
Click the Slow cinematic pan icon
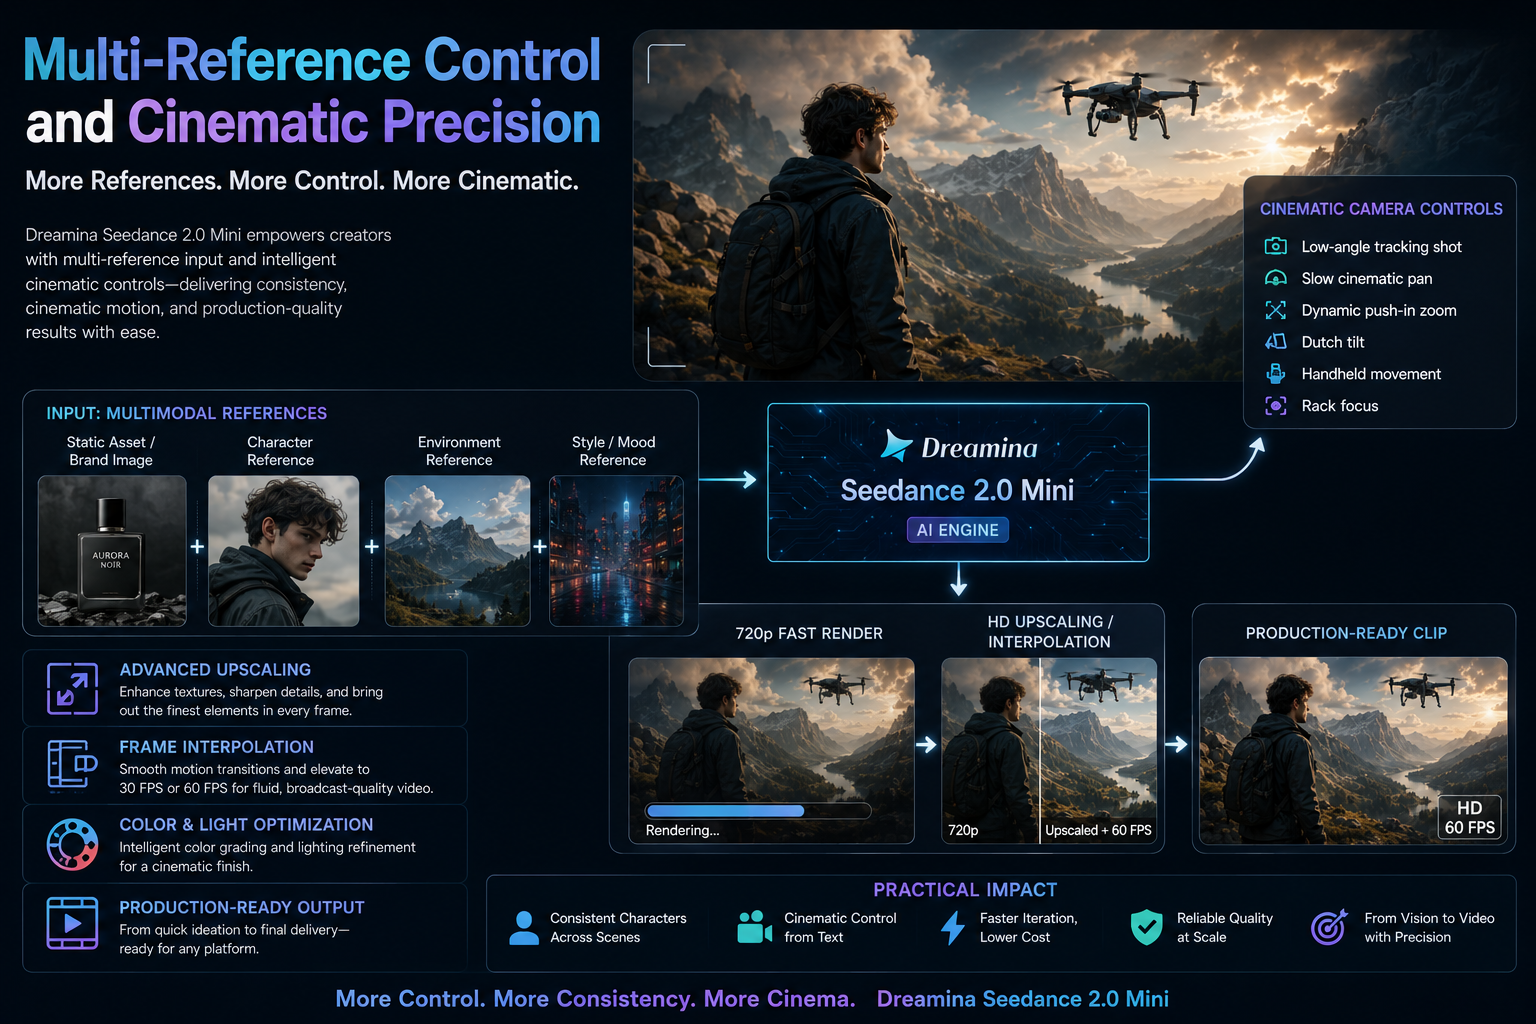click(x=1276, y=278)
